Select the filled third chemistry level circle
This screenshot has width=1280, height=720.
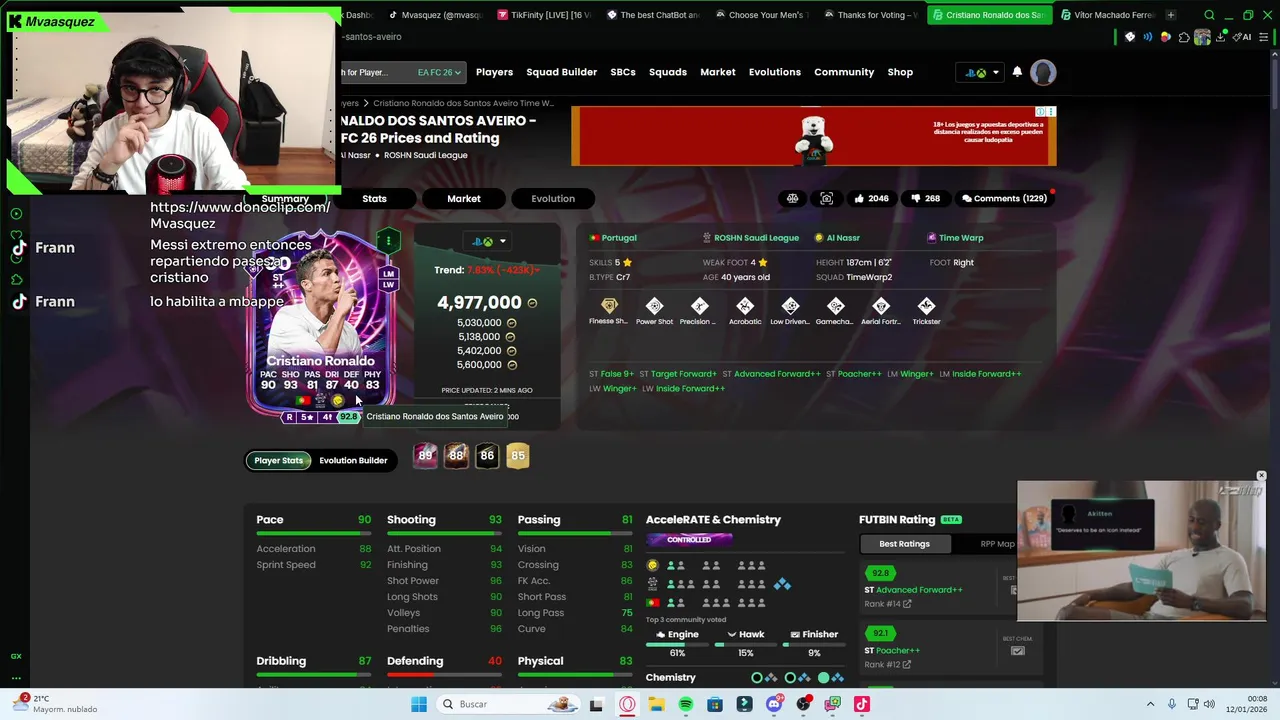(x=824, y=677)
